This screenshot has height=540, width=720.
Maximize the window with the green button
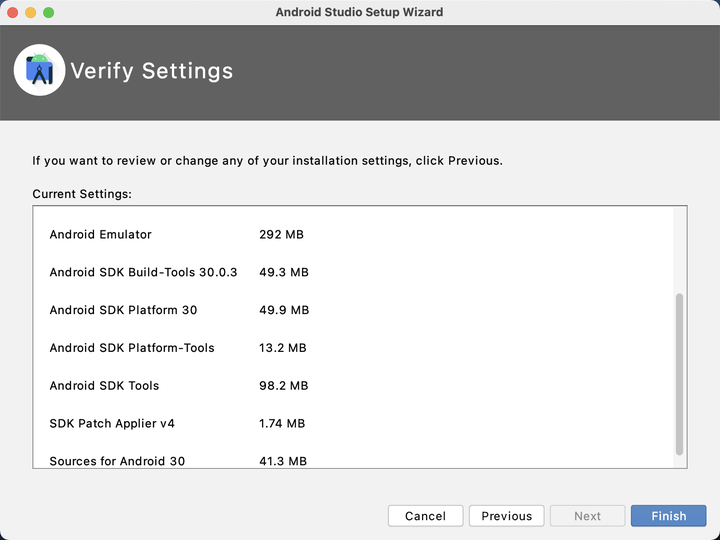tap(49, 12)
